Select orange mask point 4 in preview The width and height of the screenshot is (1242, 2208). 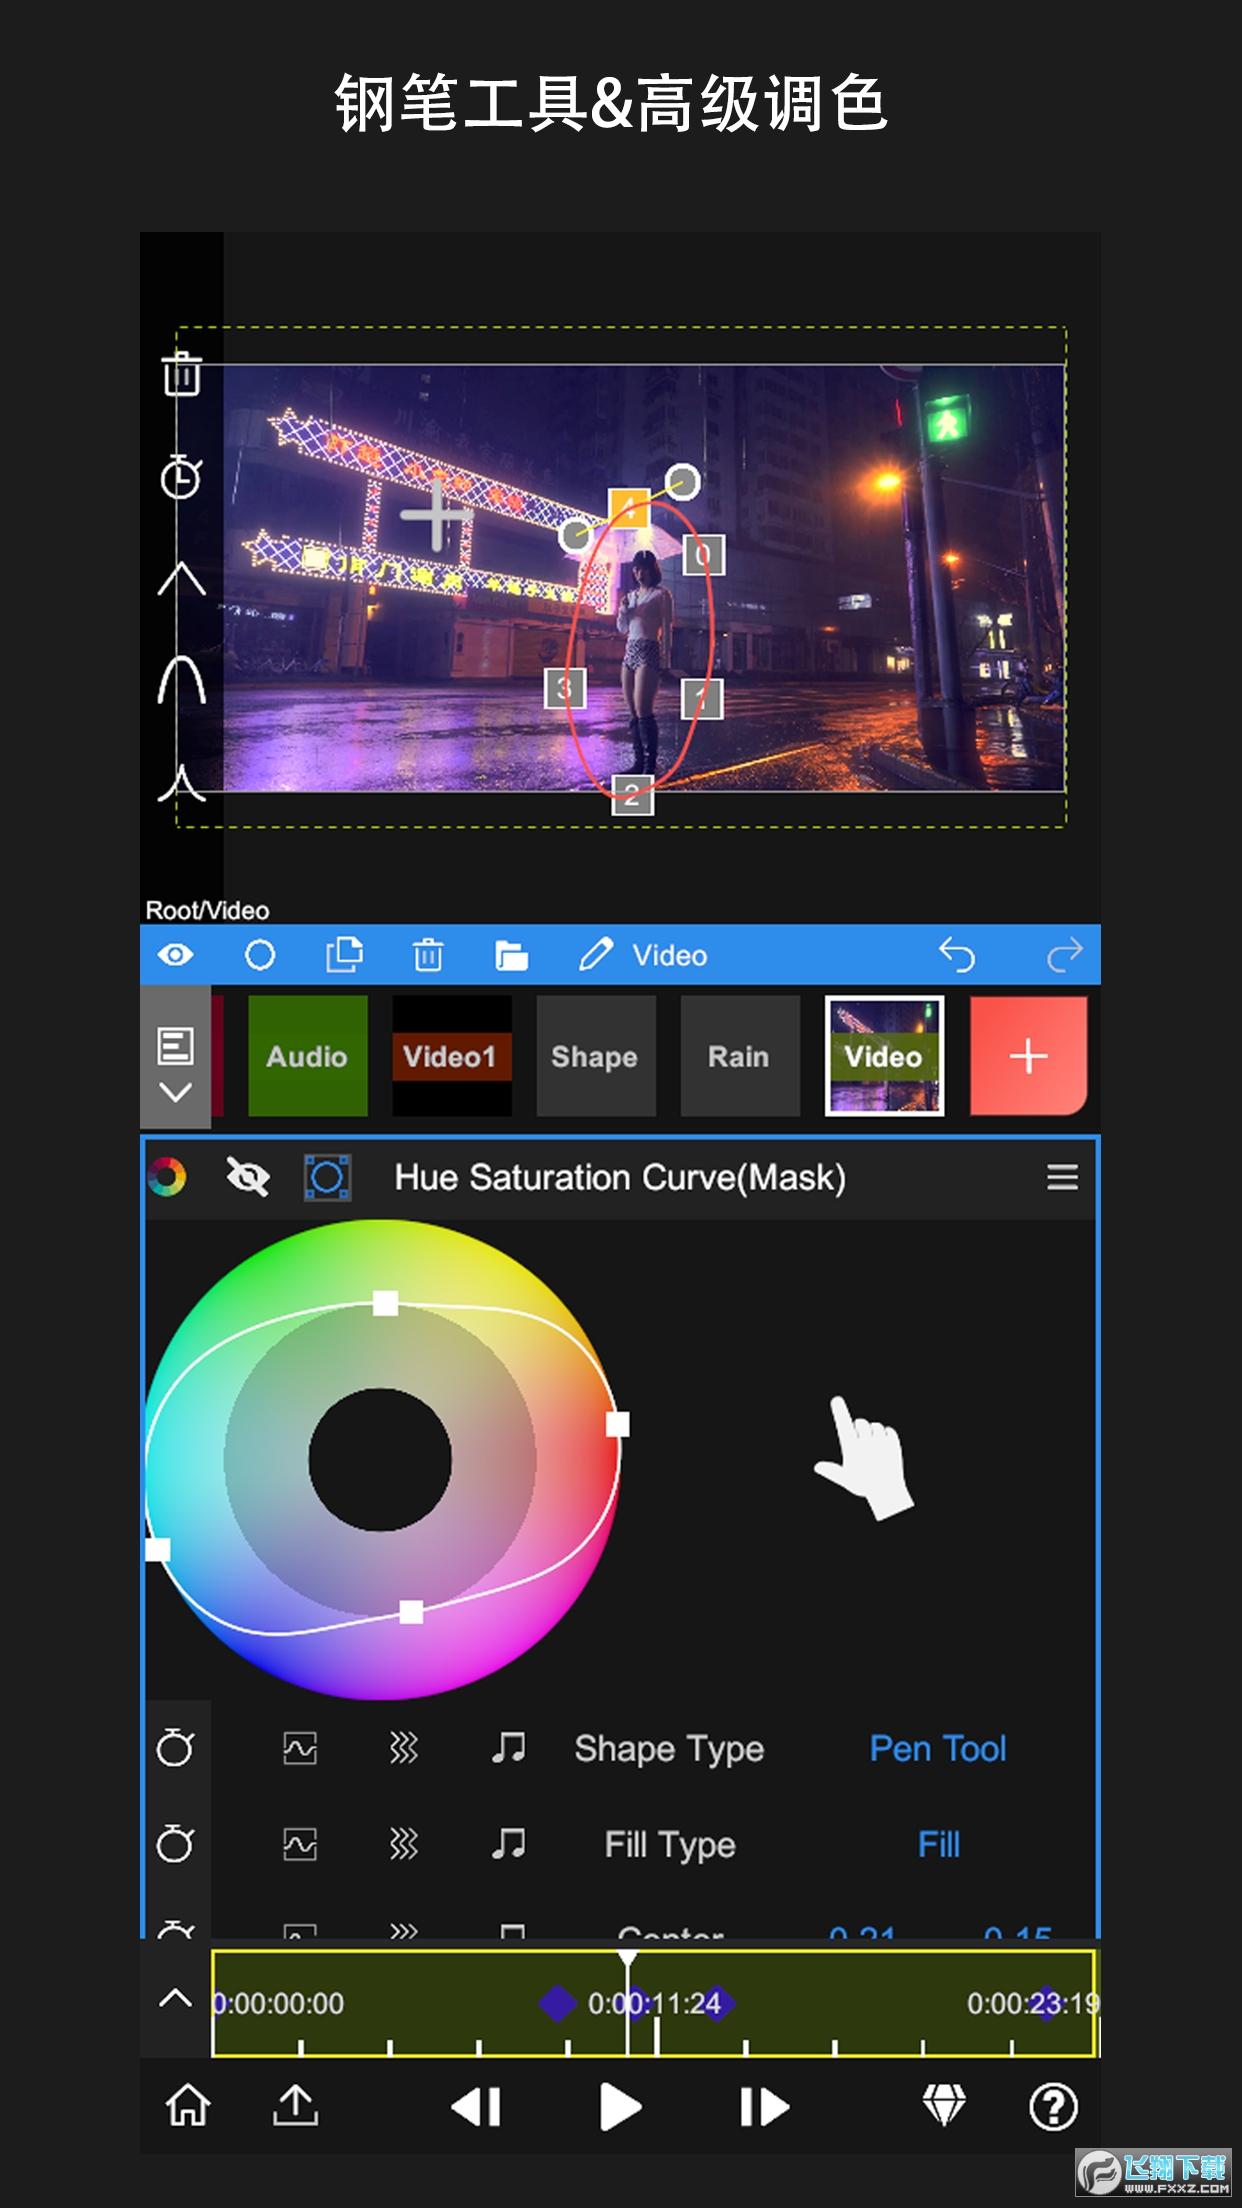coord(629,508)
